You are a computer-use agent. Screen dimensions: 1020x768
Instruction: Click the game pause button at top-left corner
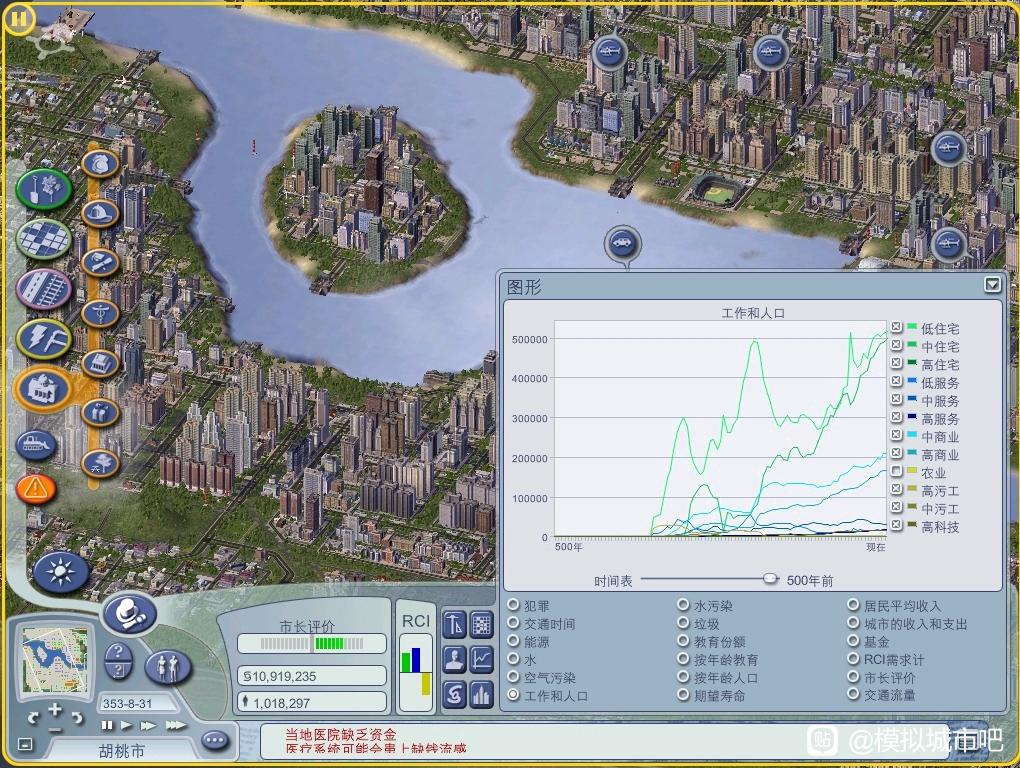(x=19, y=20)
